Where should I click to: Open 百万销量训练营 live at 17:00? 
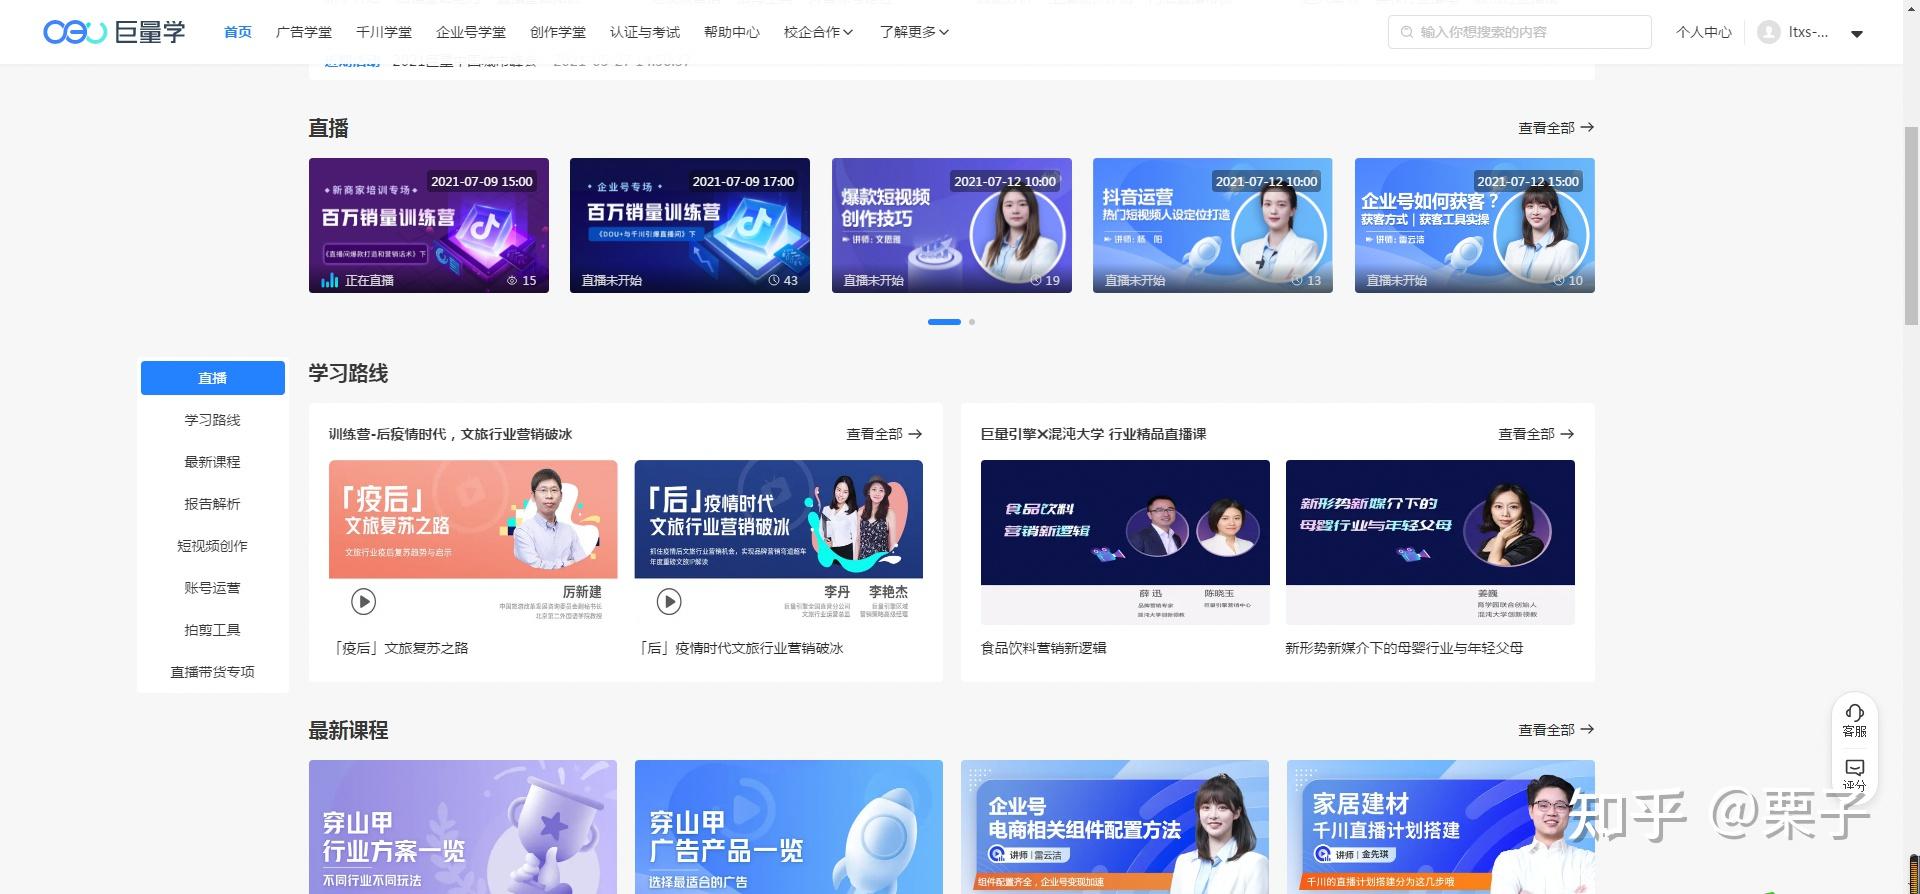coord(690,225)
